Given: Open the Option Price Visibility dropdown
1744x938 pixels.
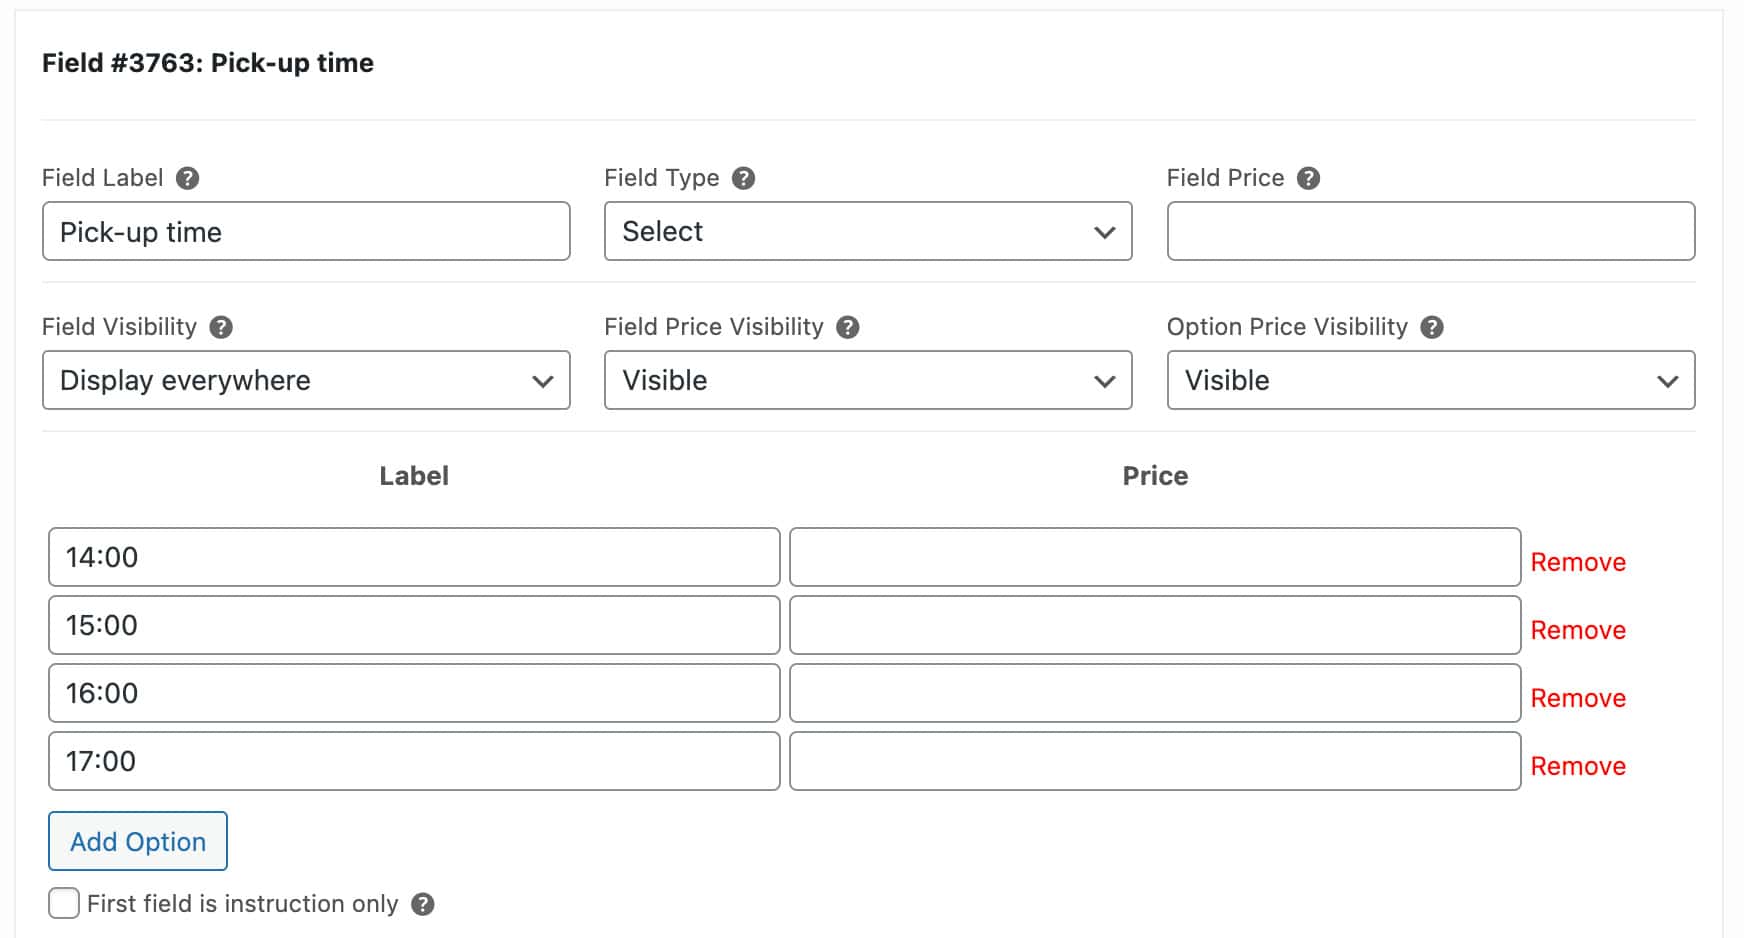Looking at the screenshot, I should click(x=1430, y=380).
